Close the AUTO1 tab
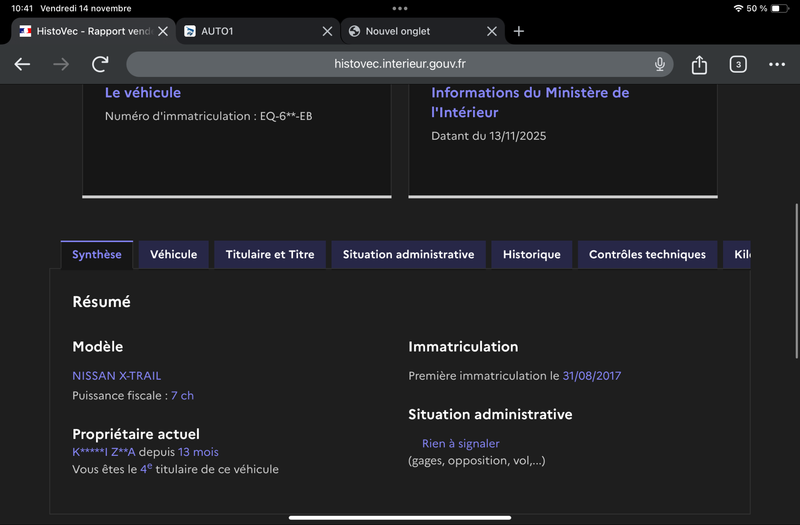Viewport: 800px width, 525px height. click(x=327, y=31)
